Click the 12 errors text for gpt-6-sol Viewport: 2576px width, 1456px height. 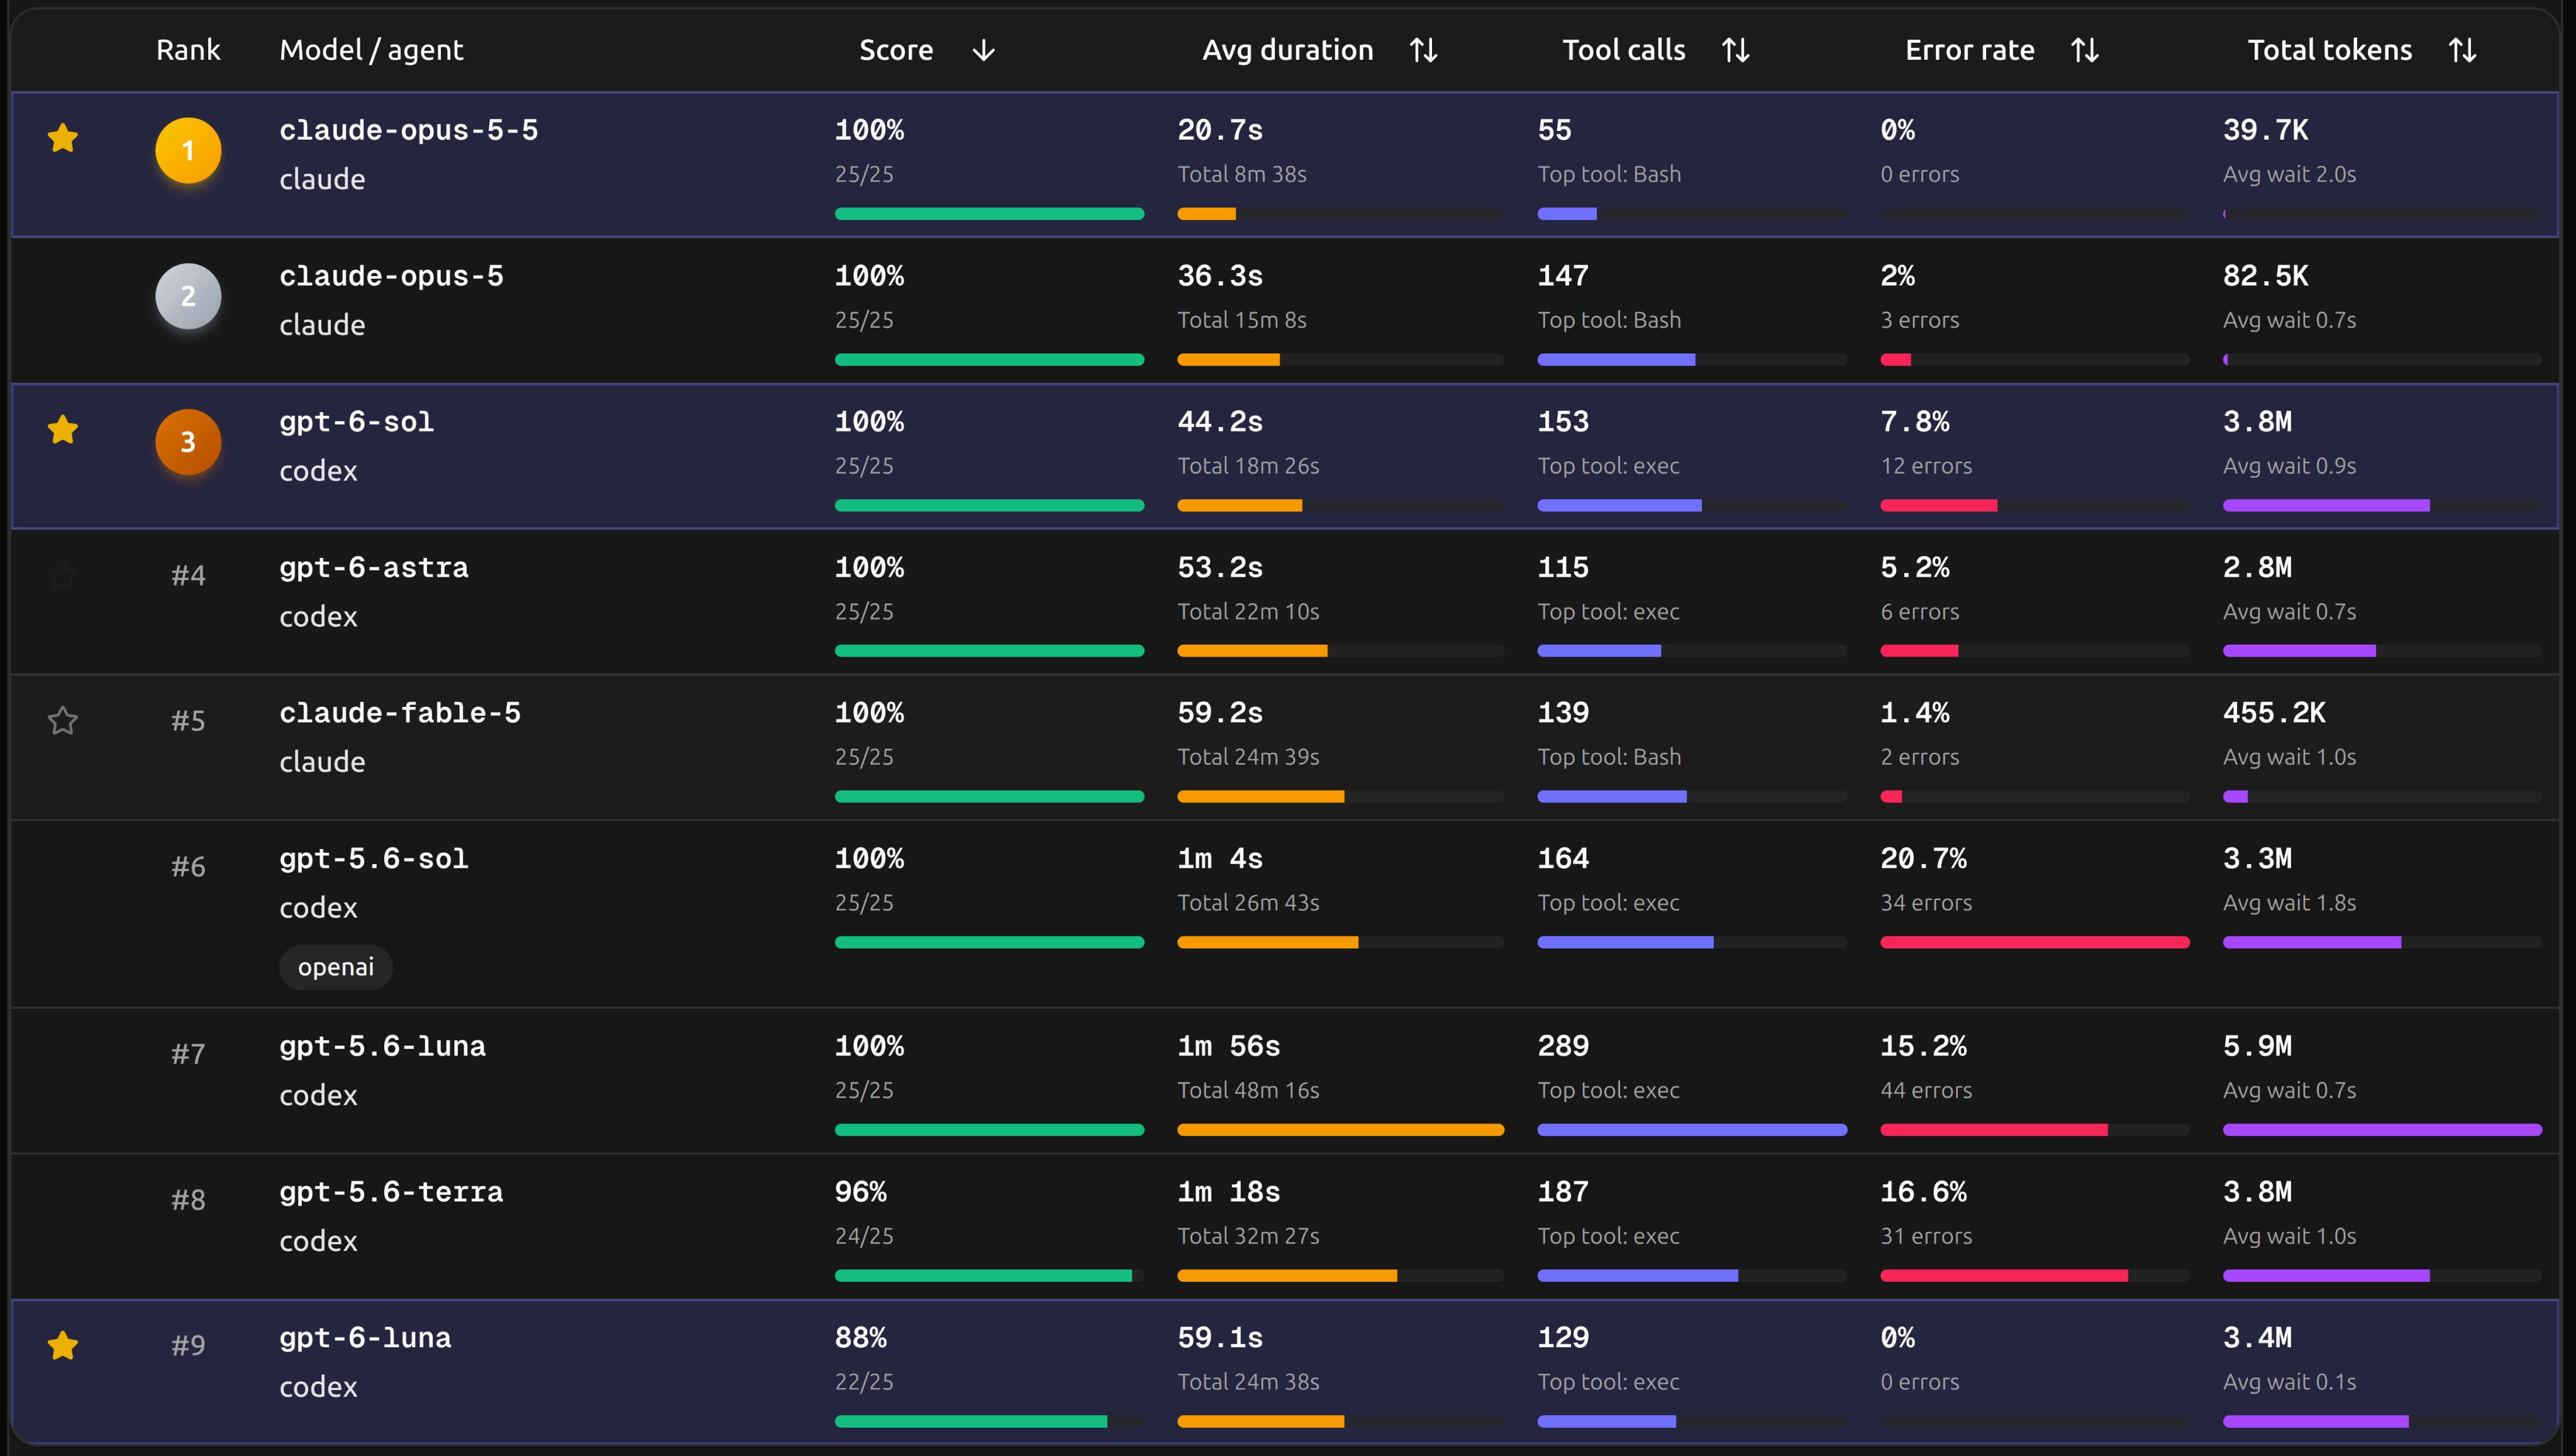[1926, 466]
